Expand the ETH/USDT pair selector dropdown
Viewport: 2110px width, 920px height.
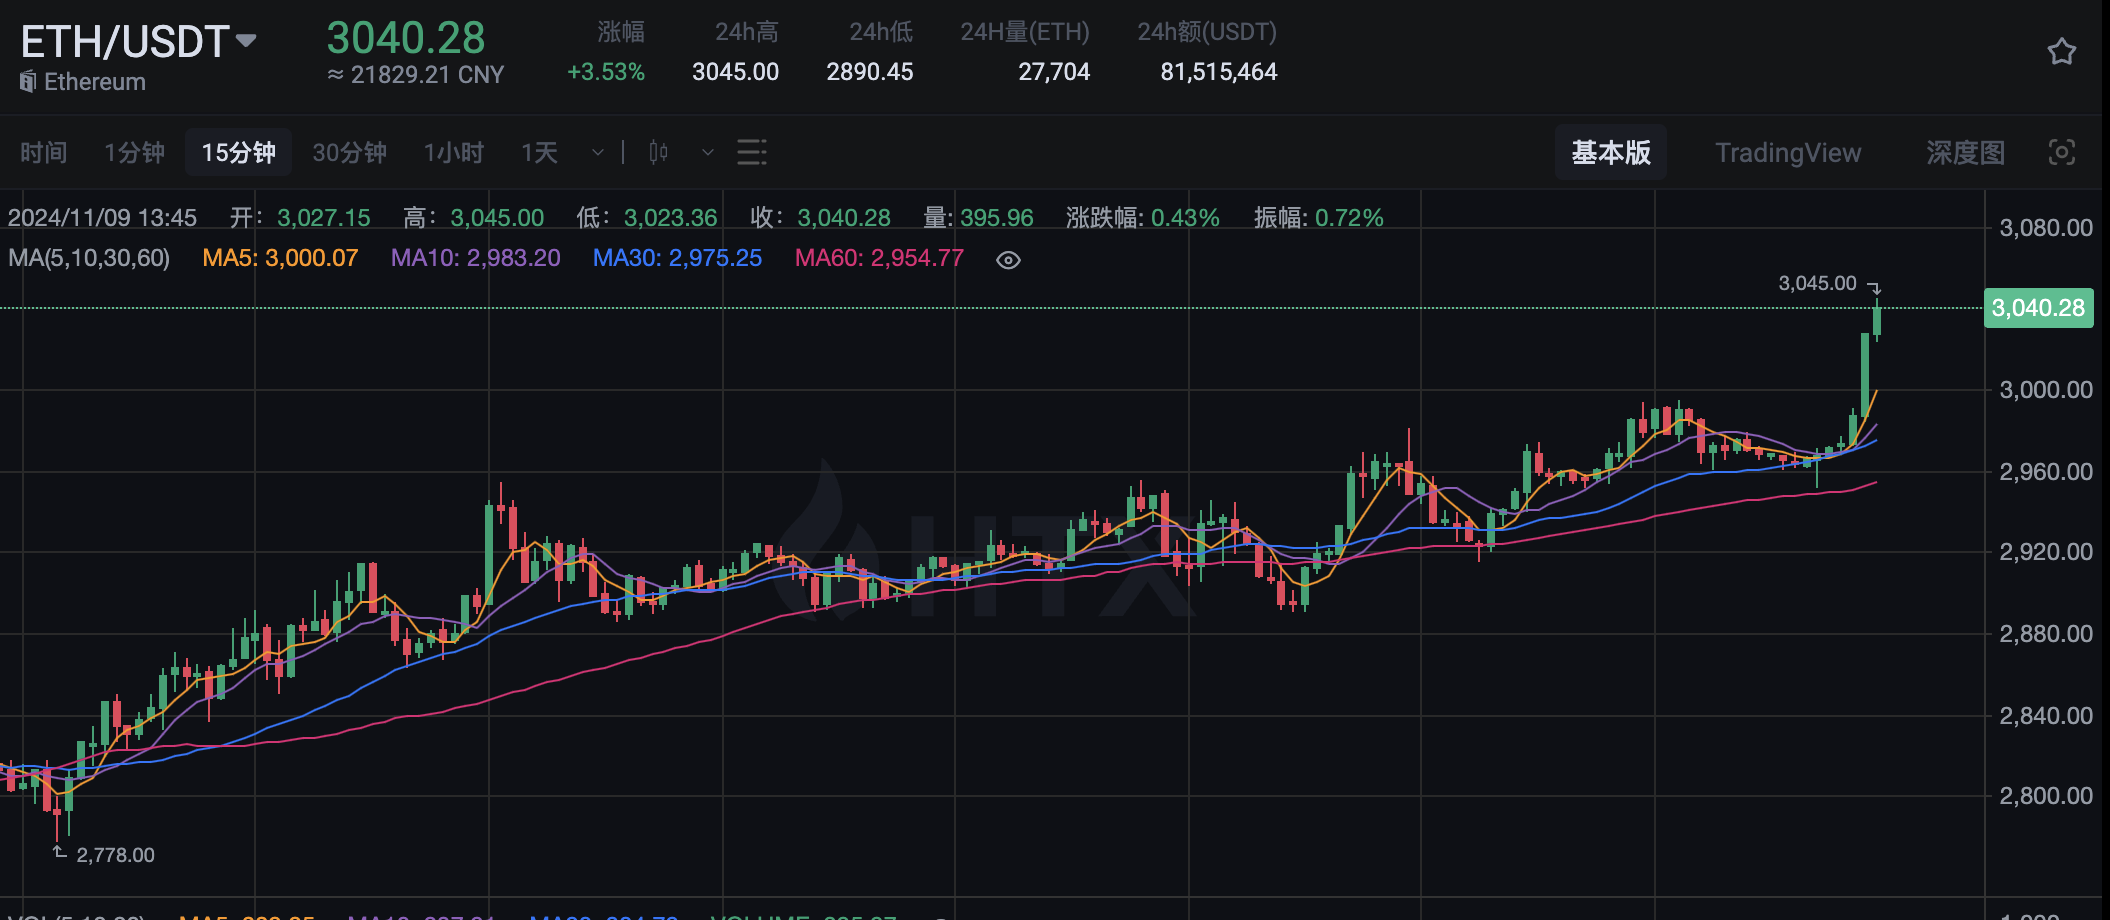[x=245, y=40]
